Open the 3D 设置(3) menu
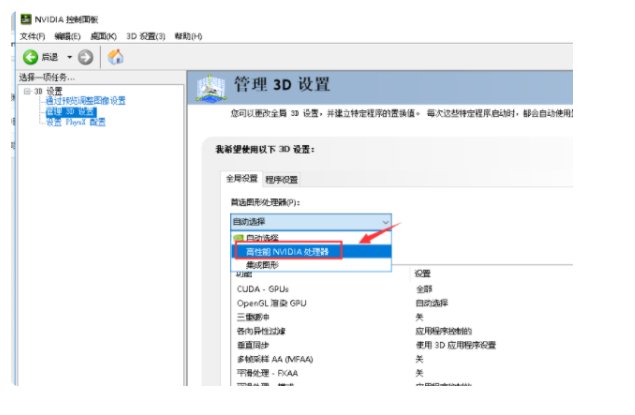Image resolution: width=635 pixels, height=415 pixels. point(146,36)
